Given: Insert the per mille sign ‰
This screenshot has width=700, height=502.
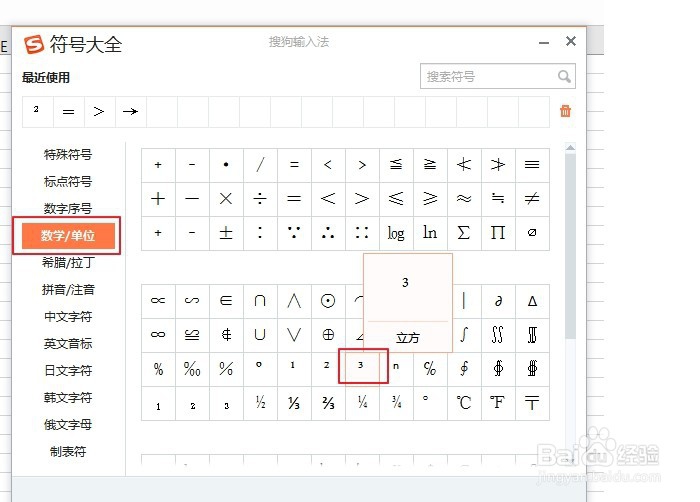Looking at the screenshot, I should [192, 369].
